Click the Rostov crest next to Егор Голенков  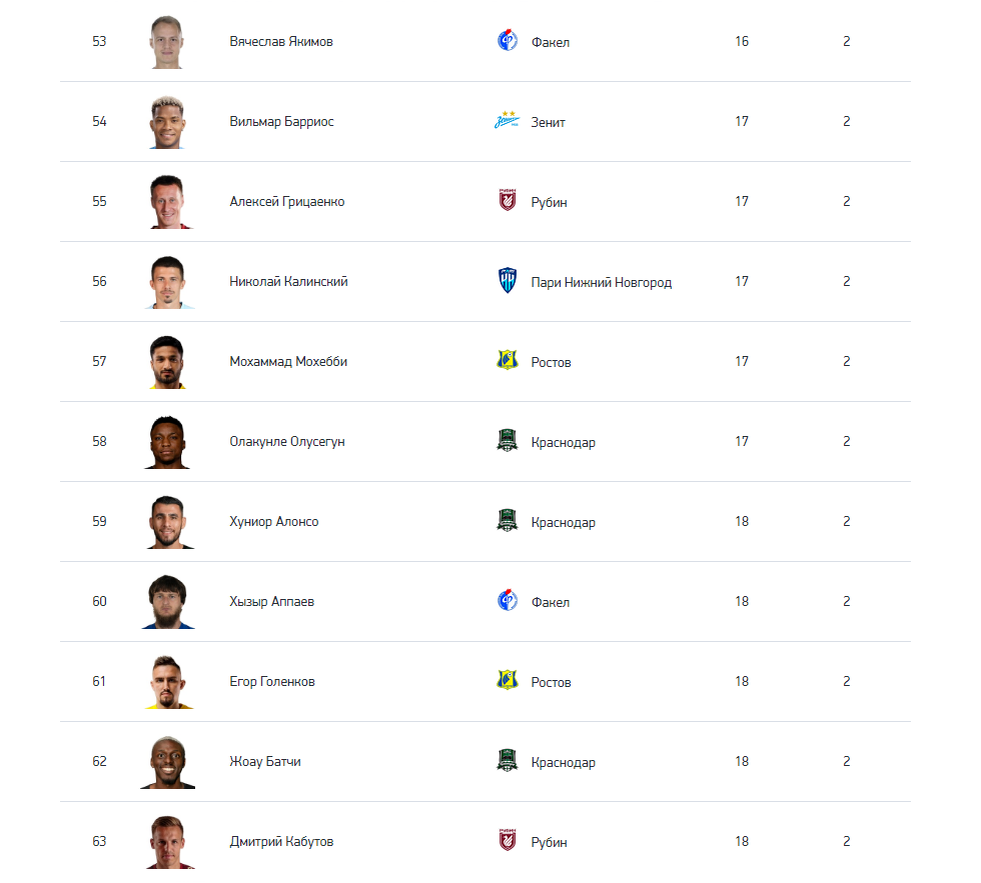coord(507,680)
